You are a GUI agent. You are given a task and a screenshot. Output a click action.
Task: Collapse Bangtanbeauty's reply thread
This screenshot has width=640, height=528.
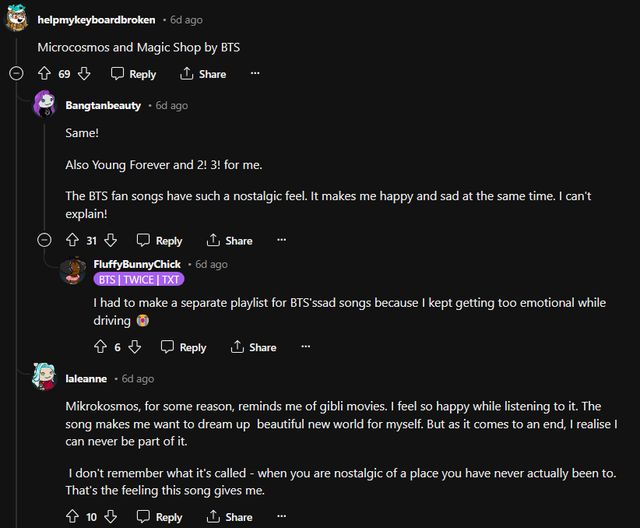click(x=44, y=240)
